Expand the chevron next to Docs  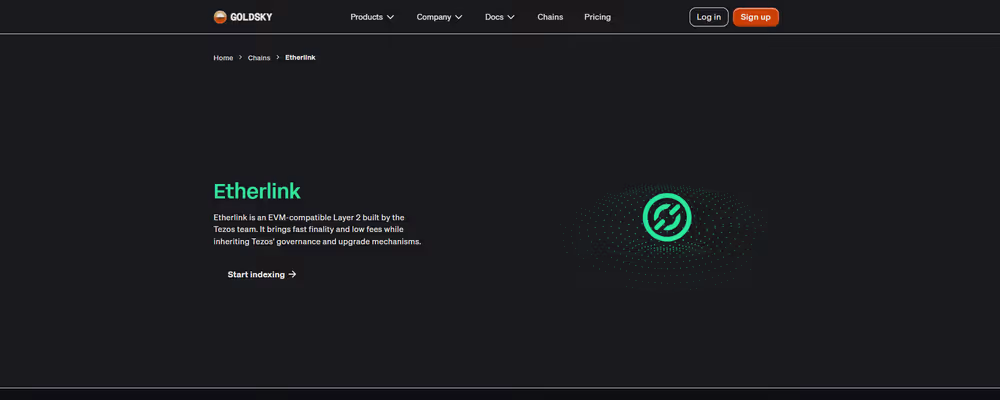511,17
